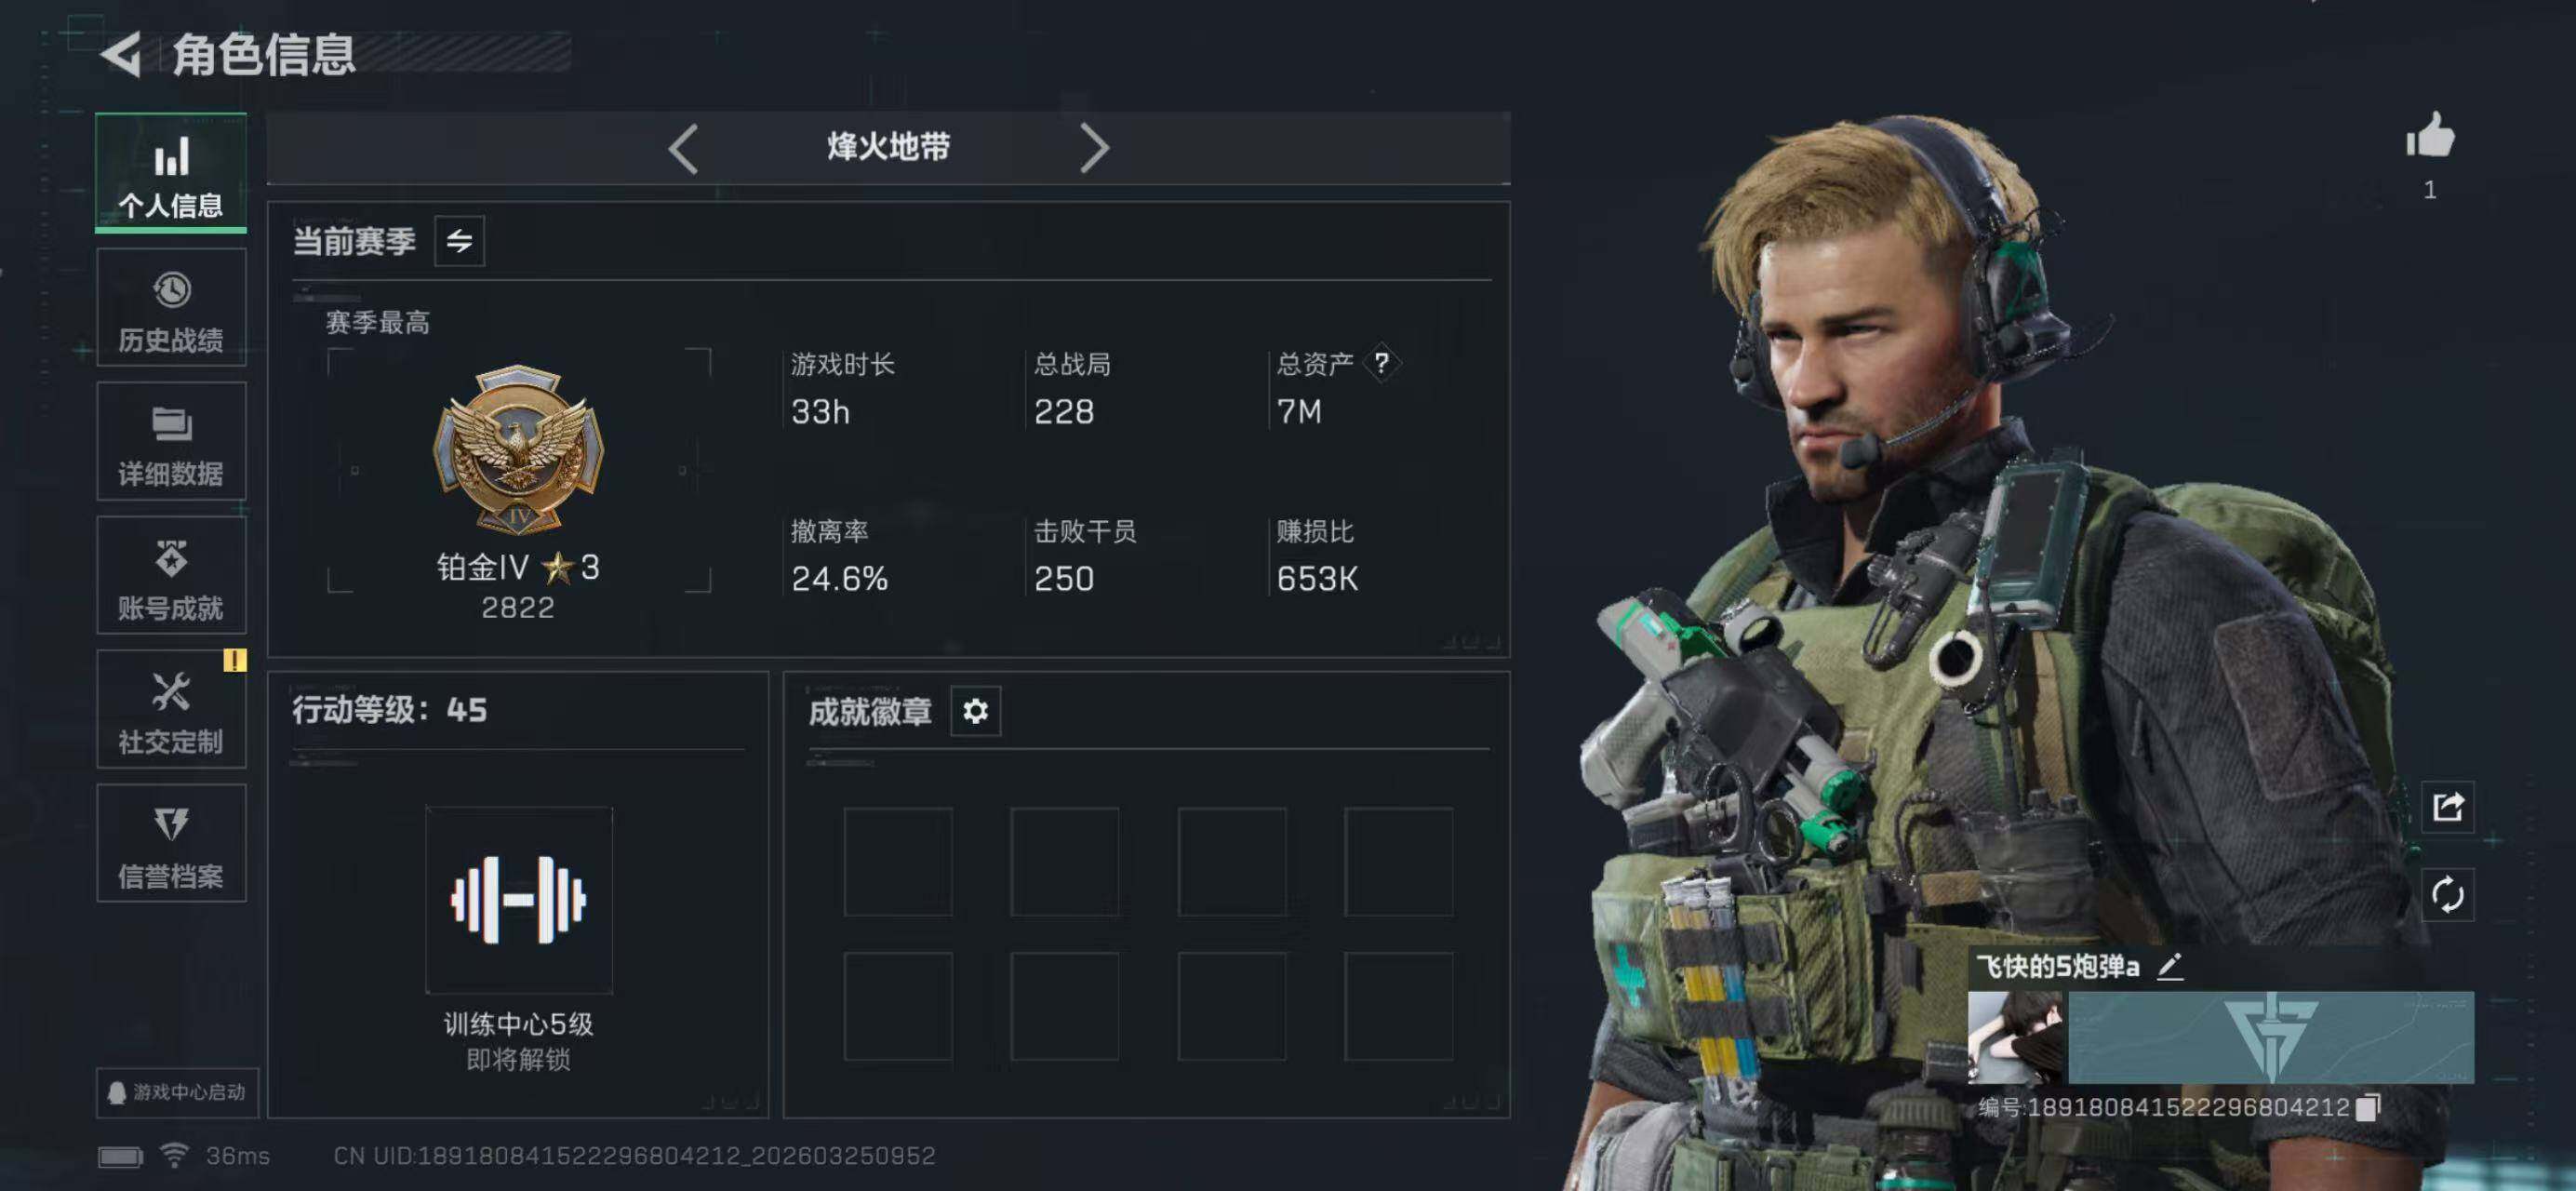This screenshot has height=1191, width=2576.
Task: Open the 历史战绩 tab
Action: click(x=171, y=308)
